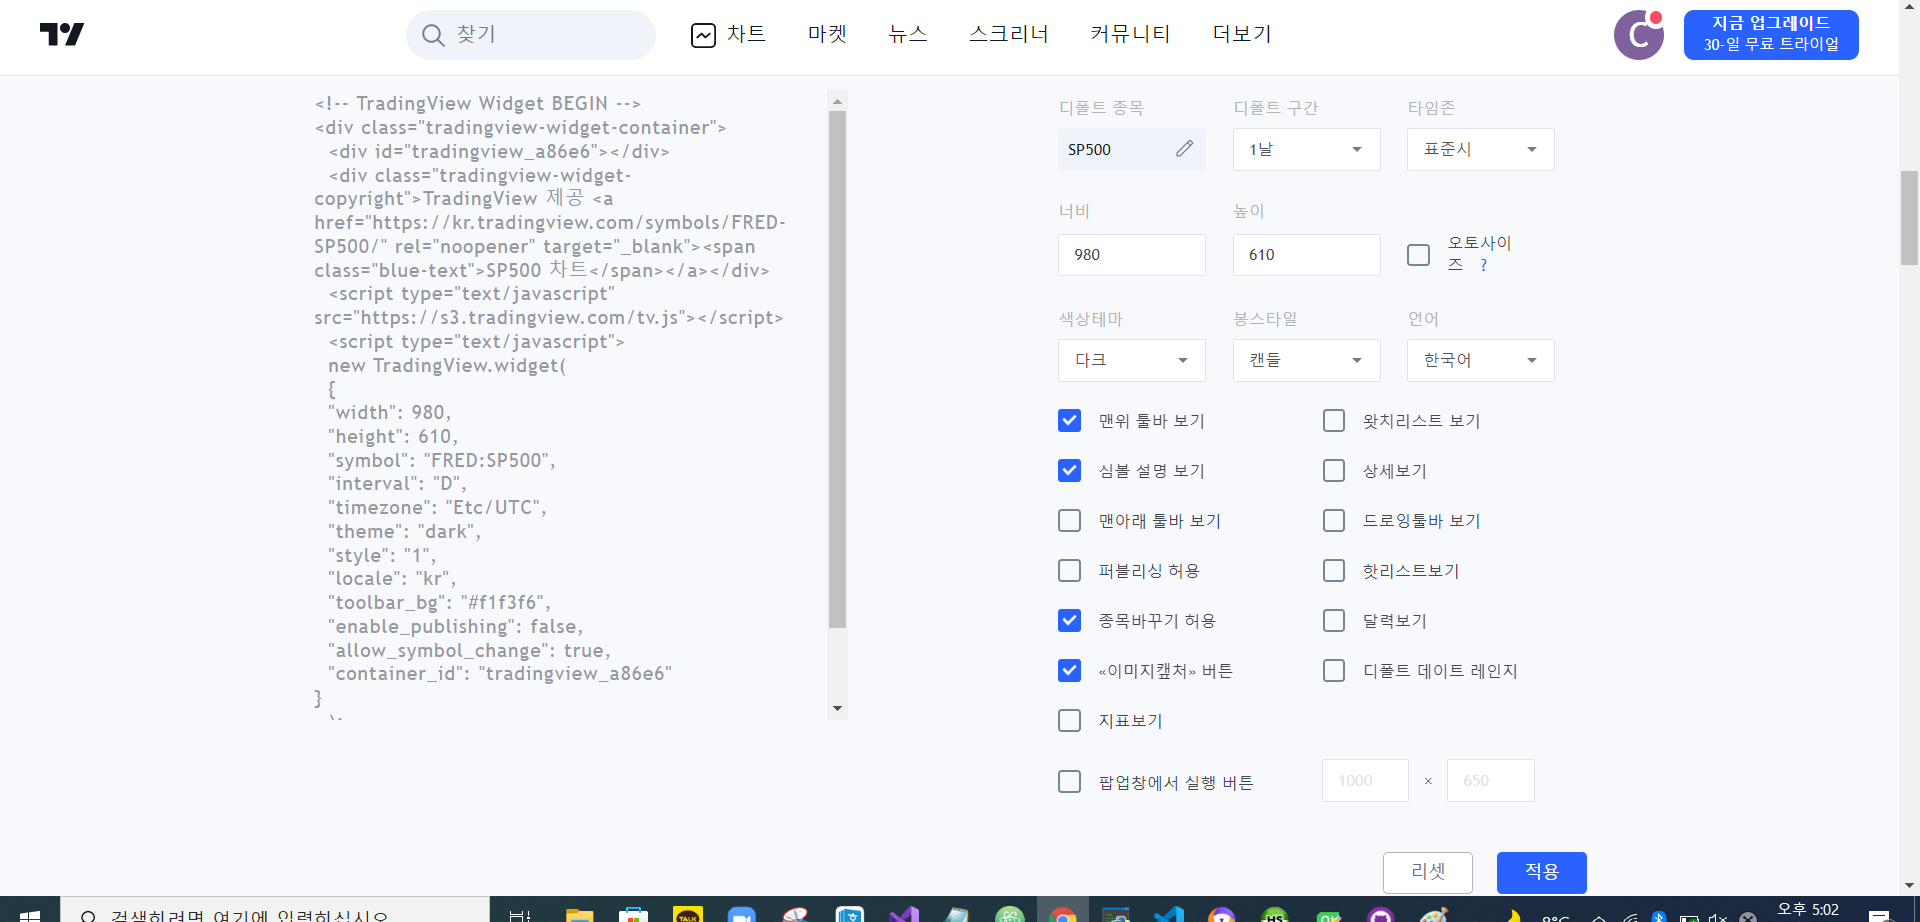The width and height of the screenshot is (1920, 922).
Task: Click the embed code box scrollbar thumb
Action: tap(837, 370)
